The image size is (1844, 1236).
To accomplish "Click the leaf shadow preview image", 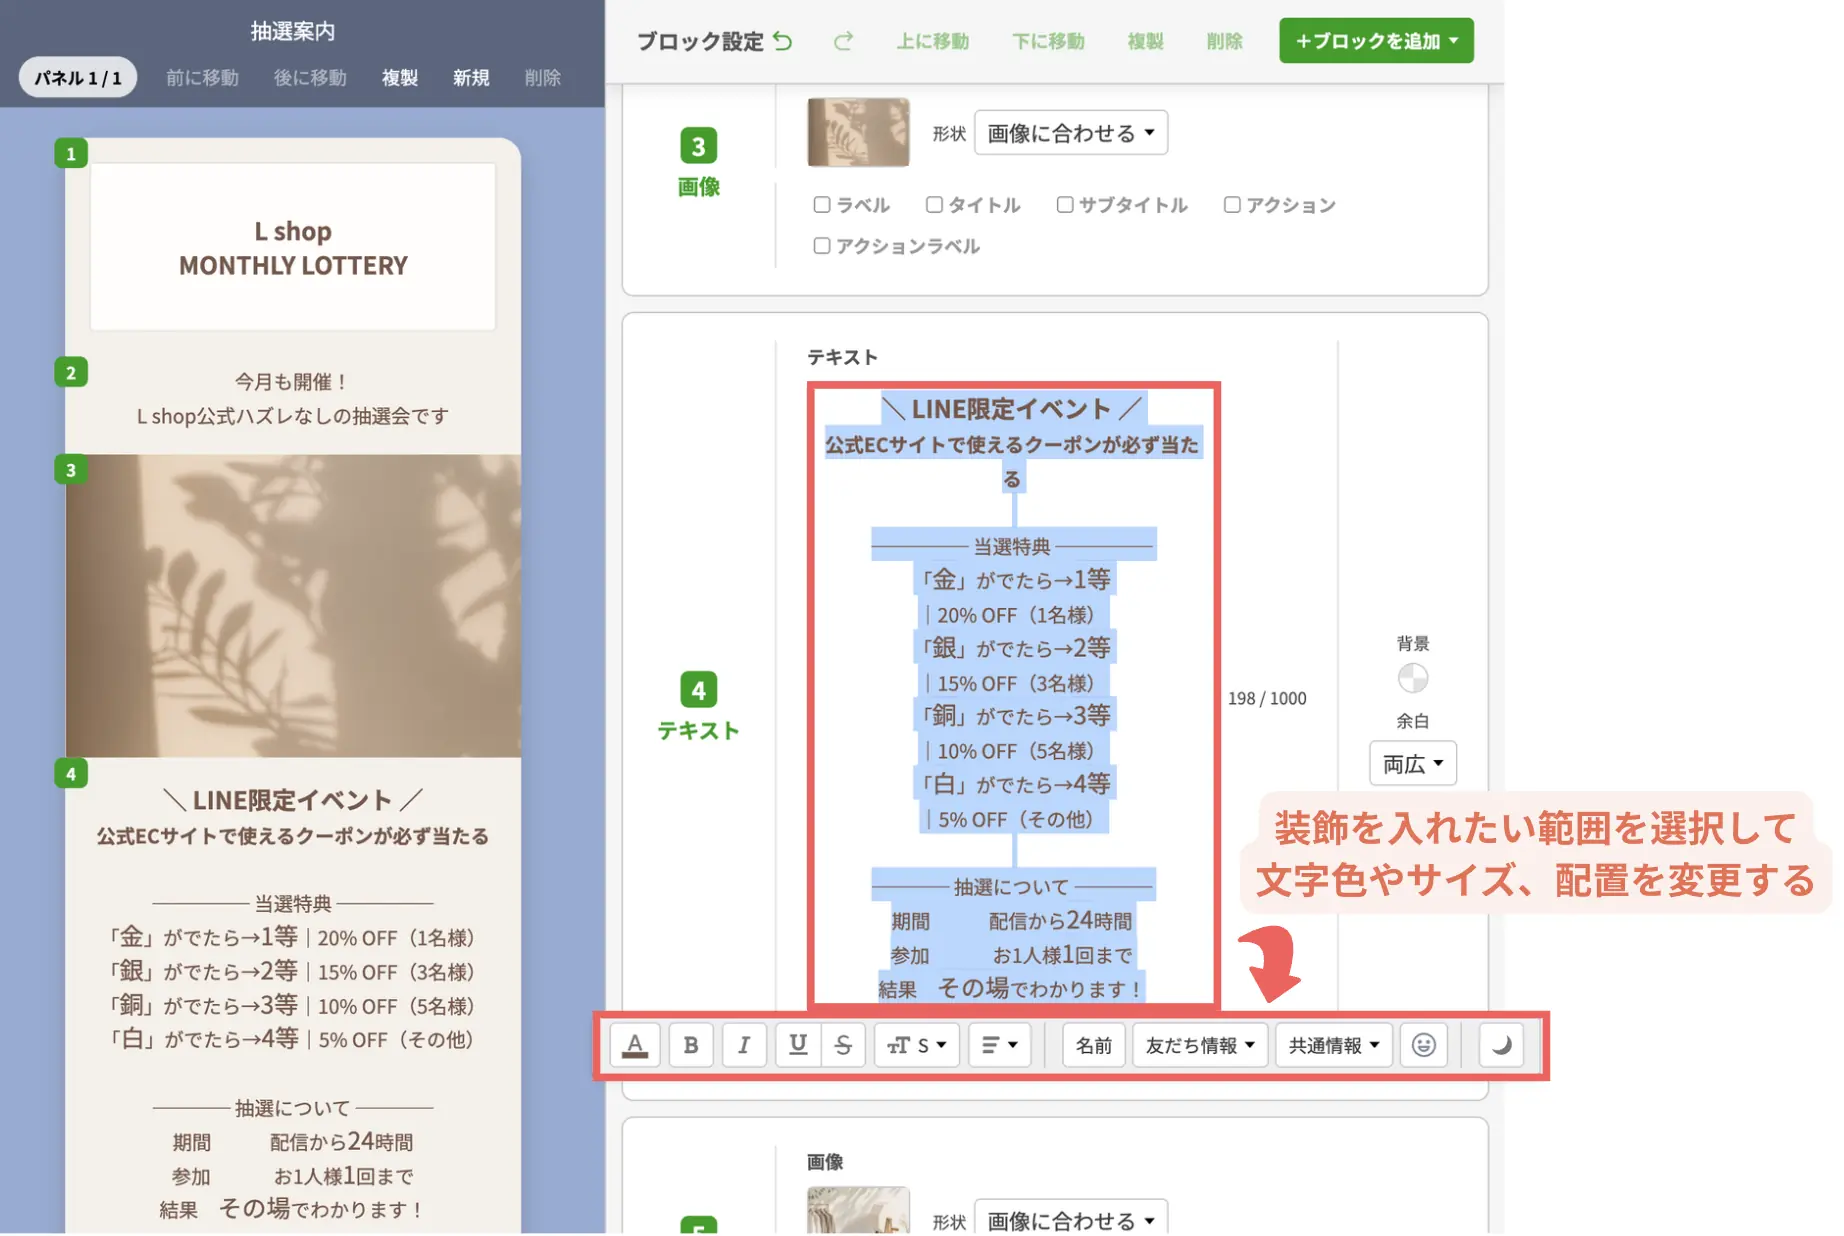I will pyautogui.click(x=293, y=606).
